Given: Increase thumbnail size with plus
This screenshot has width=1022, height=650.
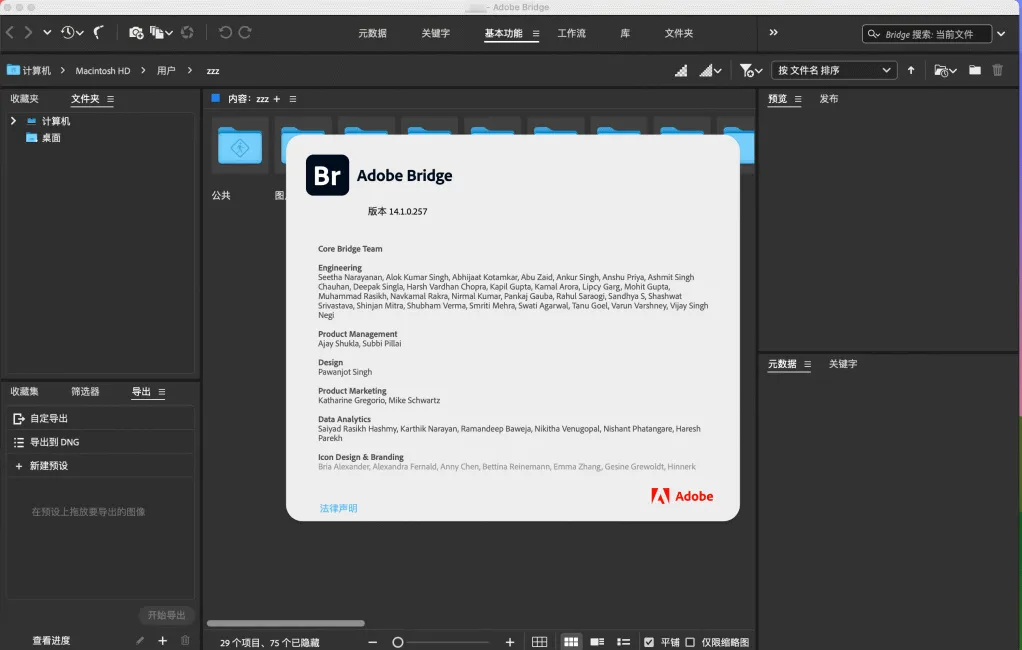Looking at the screenshot, I should coord(510,642).
